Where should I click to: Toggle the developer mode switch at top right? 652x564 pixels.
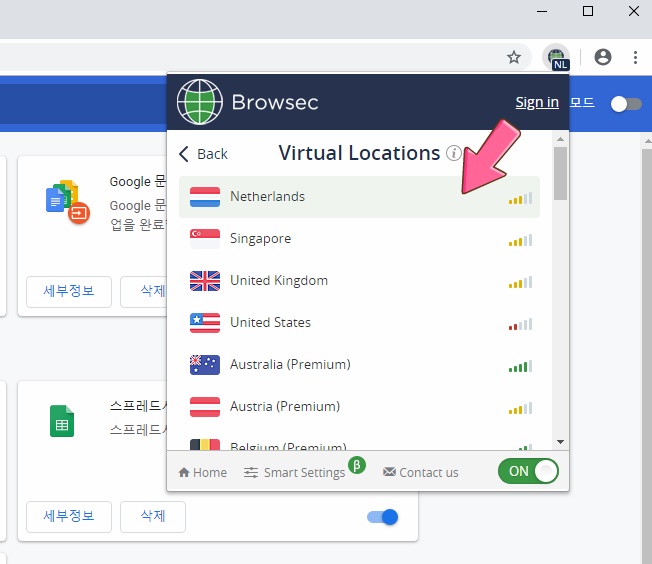(x=626, y=104)
